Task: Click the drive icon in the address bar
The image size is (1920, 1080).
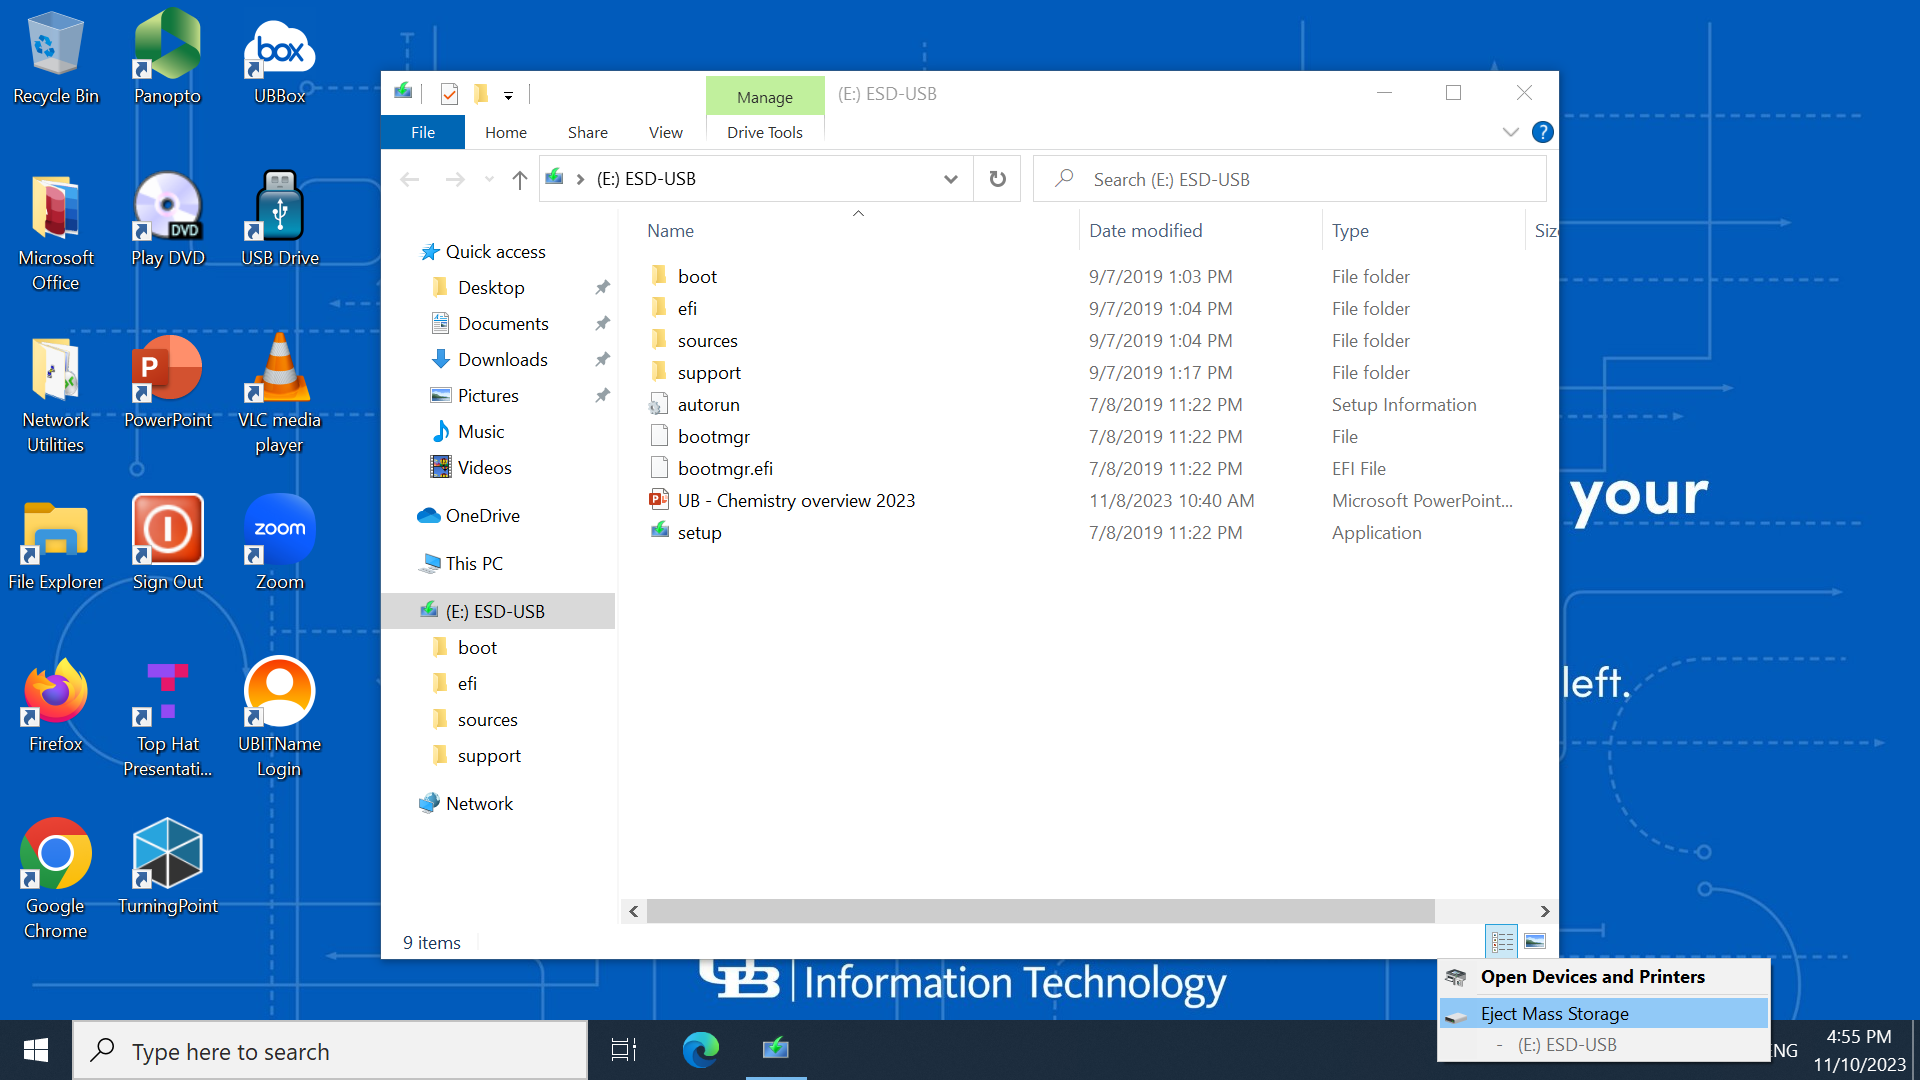Action: (554, 178)
